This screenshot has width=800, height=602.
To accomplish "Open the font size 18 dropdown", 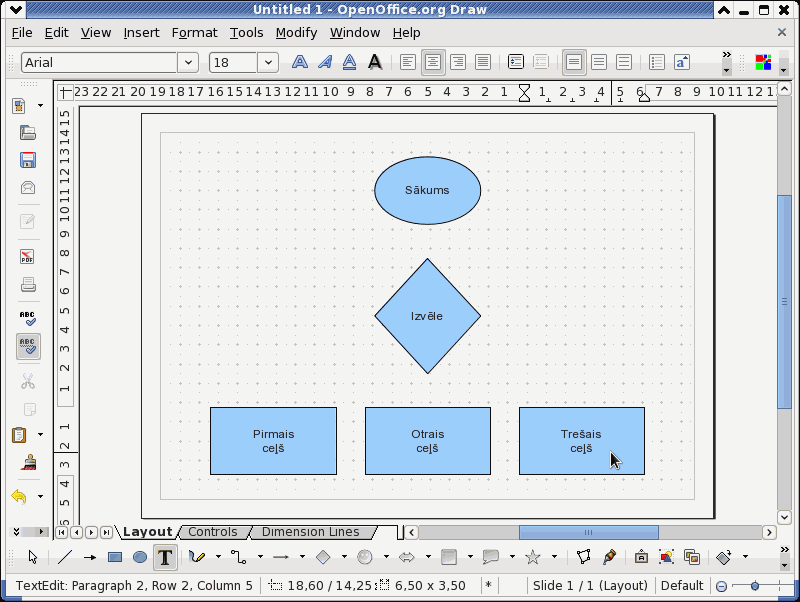I will coord(268,62).
